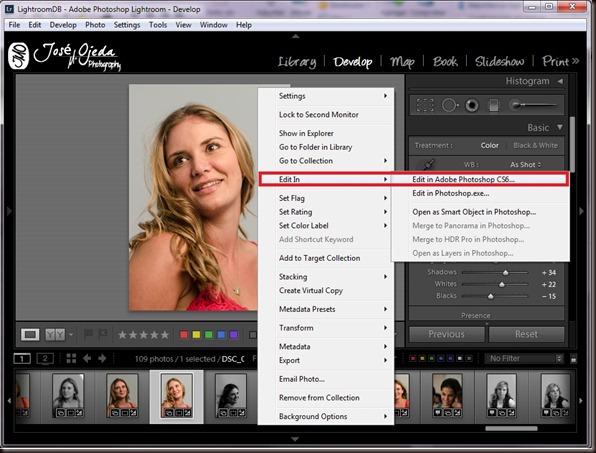
Task: Select the Graduated Filter tool
Action: point(494,105)
